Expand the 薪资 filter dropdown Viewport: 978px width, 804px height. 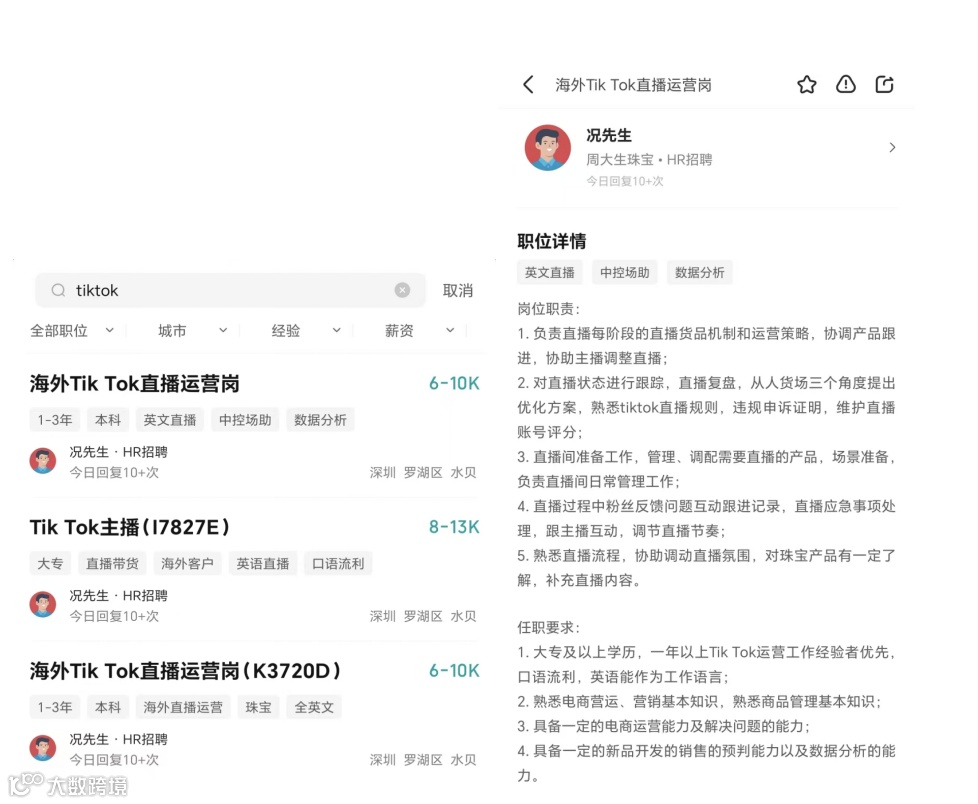pyautogui.click(x=419, y=331)
